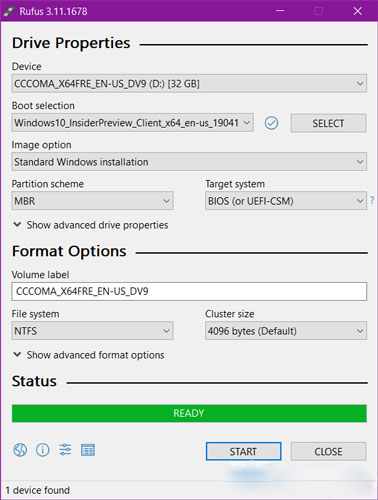This screenshot has height=500, width=378.
Task: Click the START button
Action: coord(243,451)
